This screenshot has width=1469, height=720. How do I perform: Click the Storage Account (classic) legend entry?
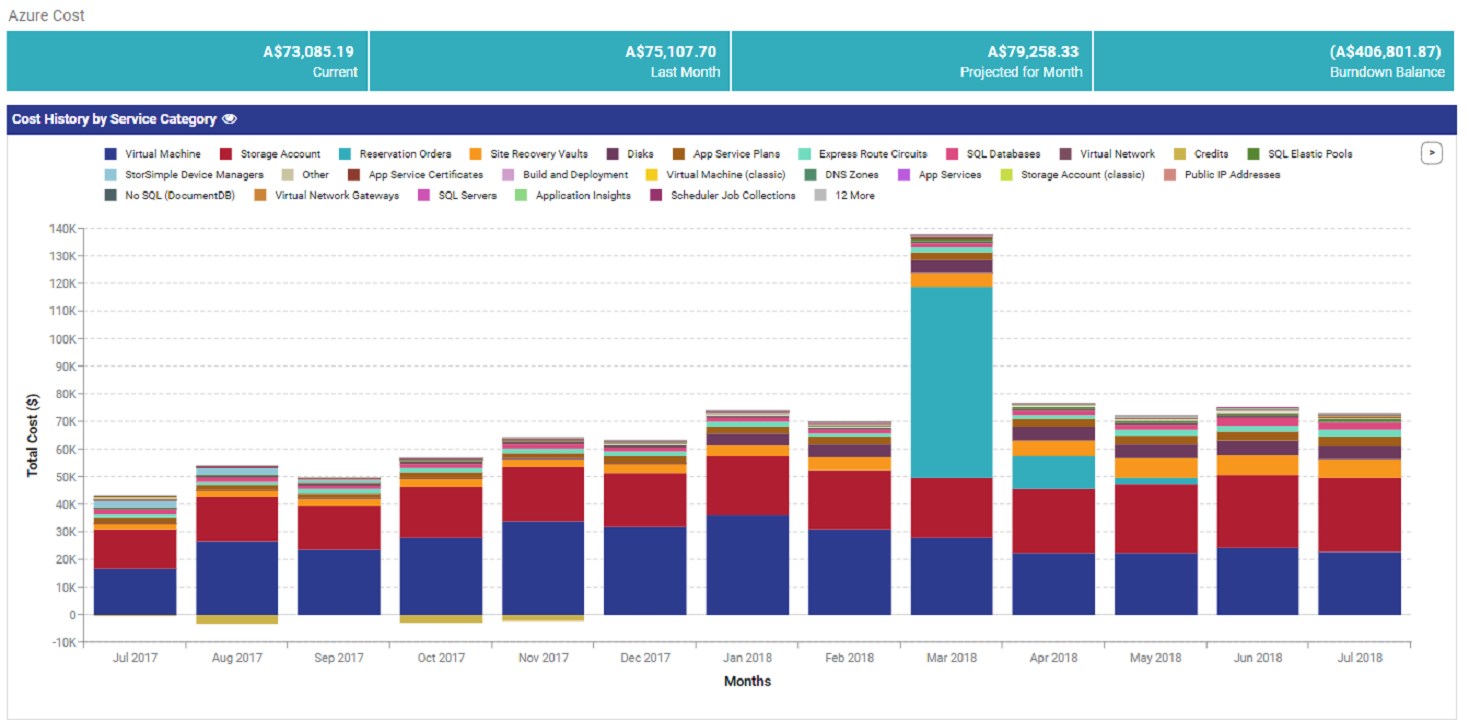(1074, 174)
